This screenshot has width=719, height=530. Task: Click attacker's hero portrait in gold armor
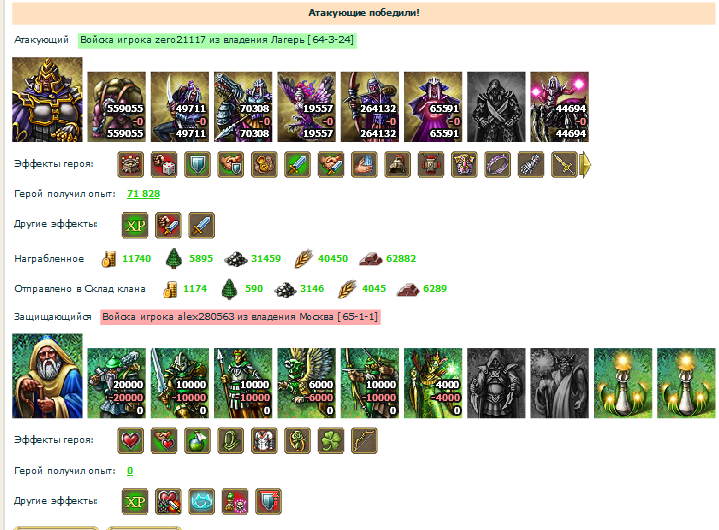click(x=47, y=99)
